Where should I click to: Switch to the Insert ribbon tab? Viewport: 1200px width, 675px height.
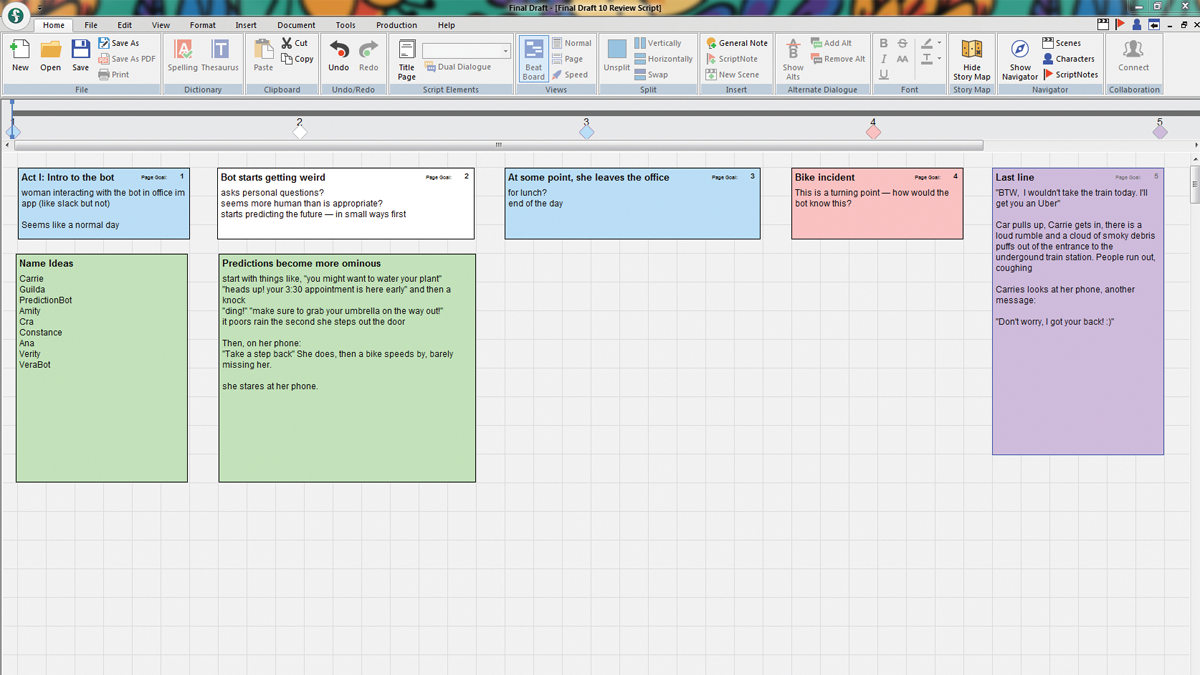click(x=246, y=25)
